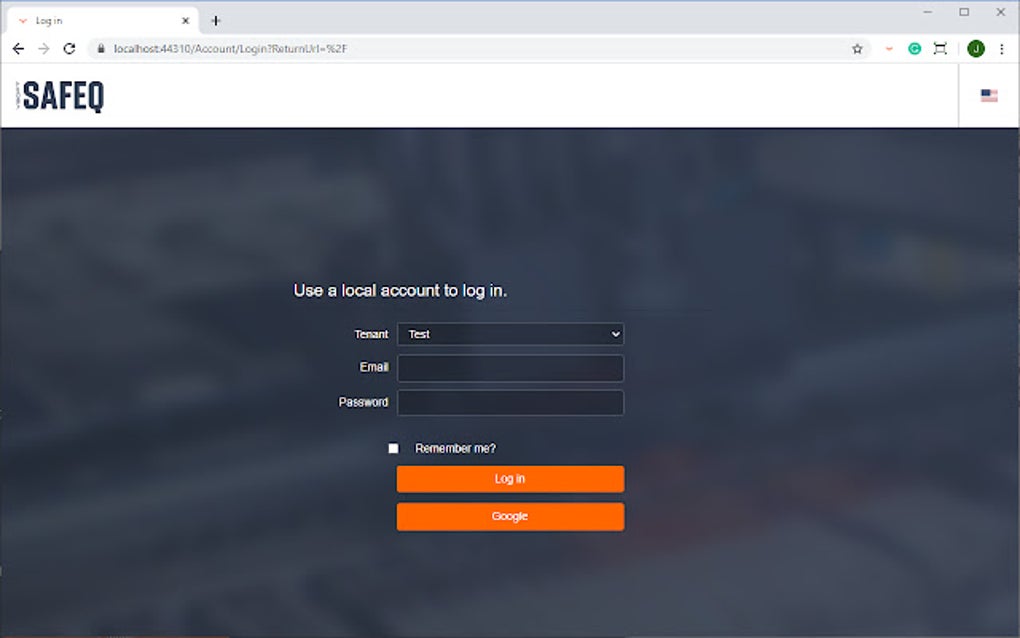This screenshot has width=1020, height=638.
Task: Open the Tenant dropdown showing Test
Action: 510,334
